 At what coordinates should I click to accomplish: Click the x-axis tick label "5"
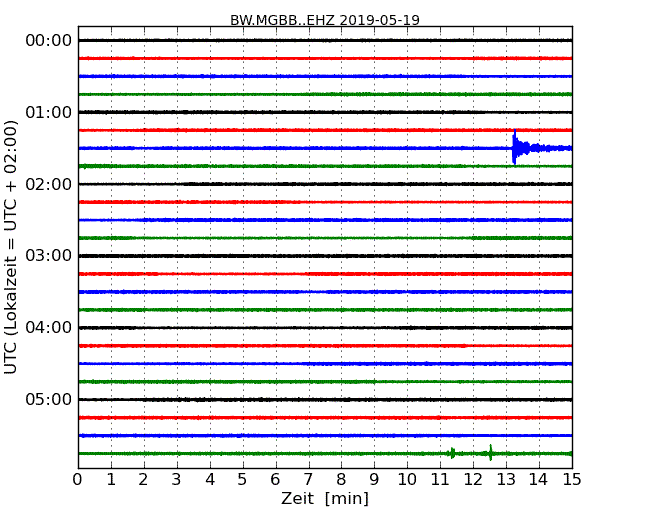click(x=242, y=480)
